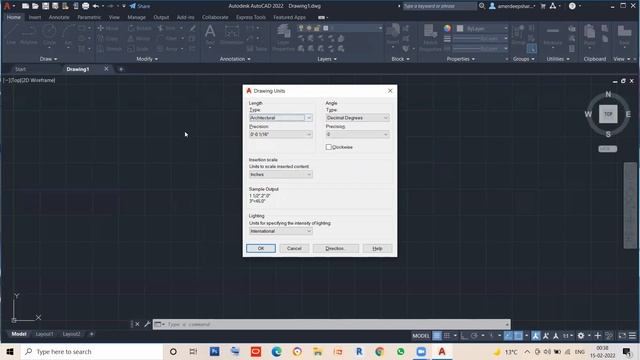Click the Insert block icon
640x360 pixels.
[393, 34]
